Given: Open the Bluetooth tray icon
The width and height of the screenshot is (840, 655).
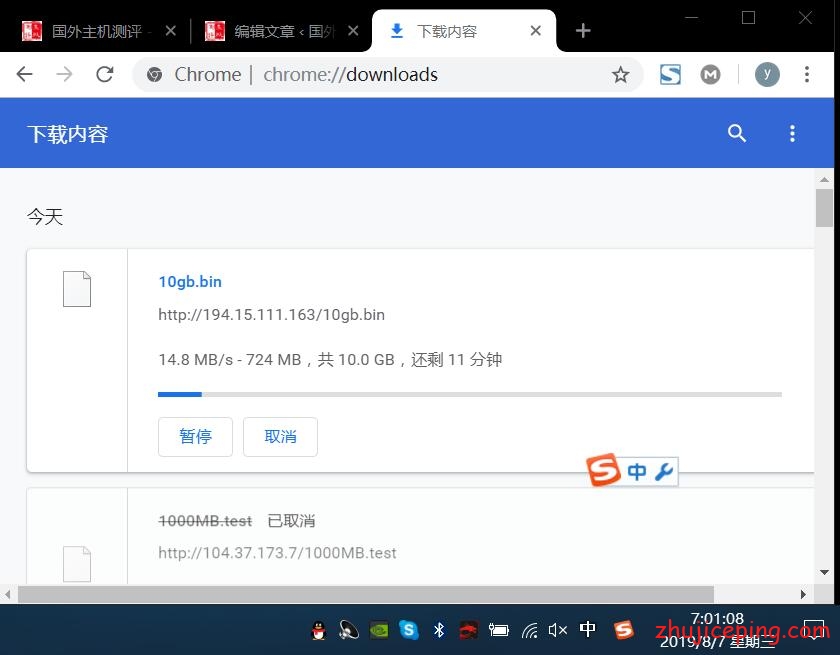Looking at the screenshot, I should click(x=439, y=630).
